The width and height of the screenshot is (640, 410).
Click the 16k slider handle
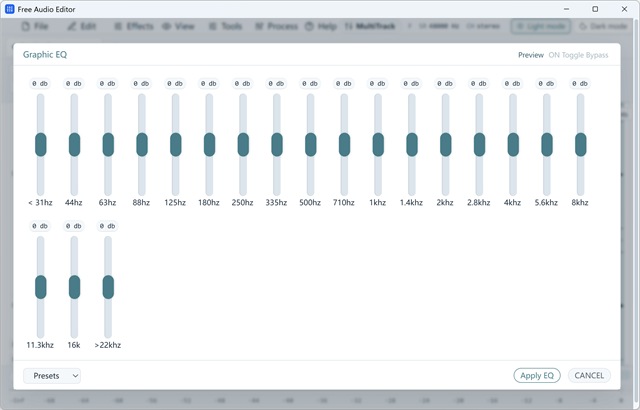point(74,287)
